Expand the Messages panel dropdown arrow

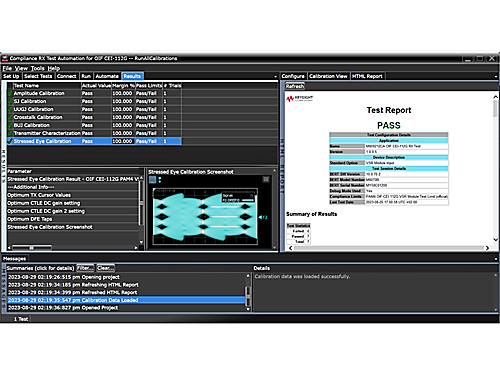(x=496, y=259)
